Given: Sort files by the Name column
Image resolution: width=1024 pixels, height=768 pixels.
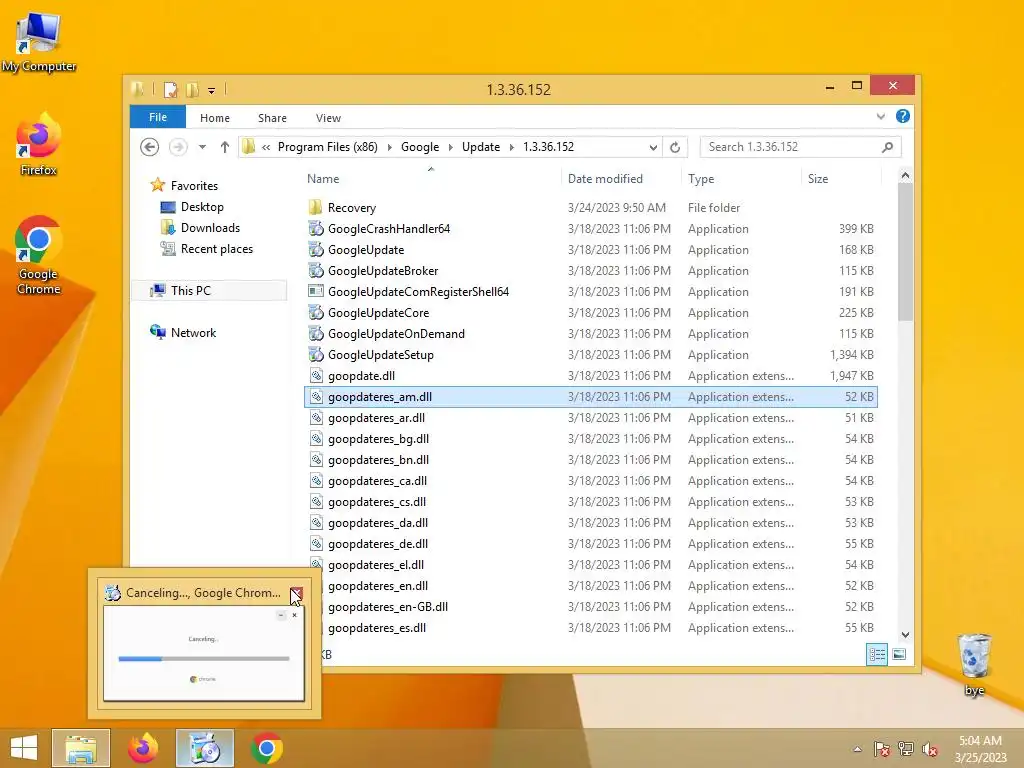Looking at the screenshot, I should click(431, 179).
